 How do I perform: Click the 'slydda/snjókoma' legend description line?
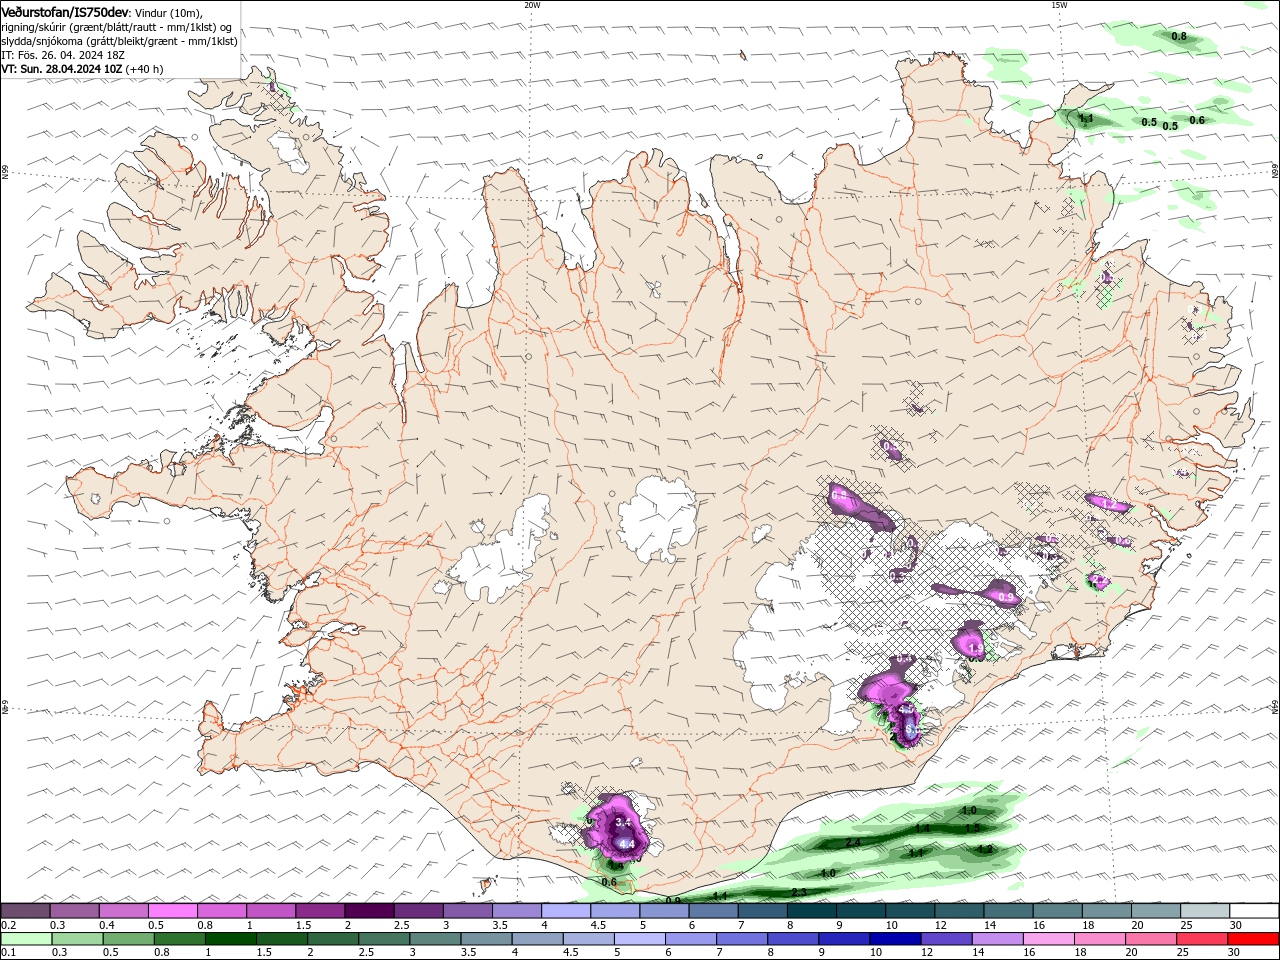pyautogui.click(x=119, y=41)
